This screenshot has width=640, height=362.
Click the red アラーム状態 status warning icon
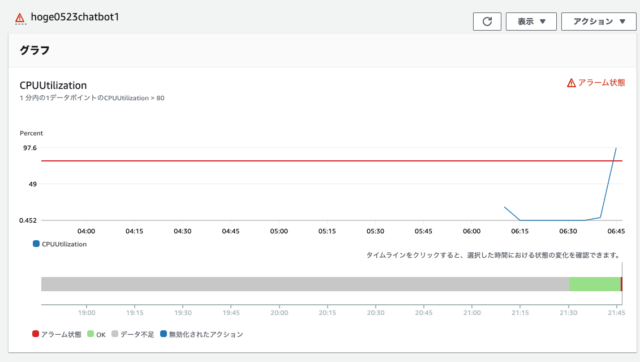(x=571, y=83)
